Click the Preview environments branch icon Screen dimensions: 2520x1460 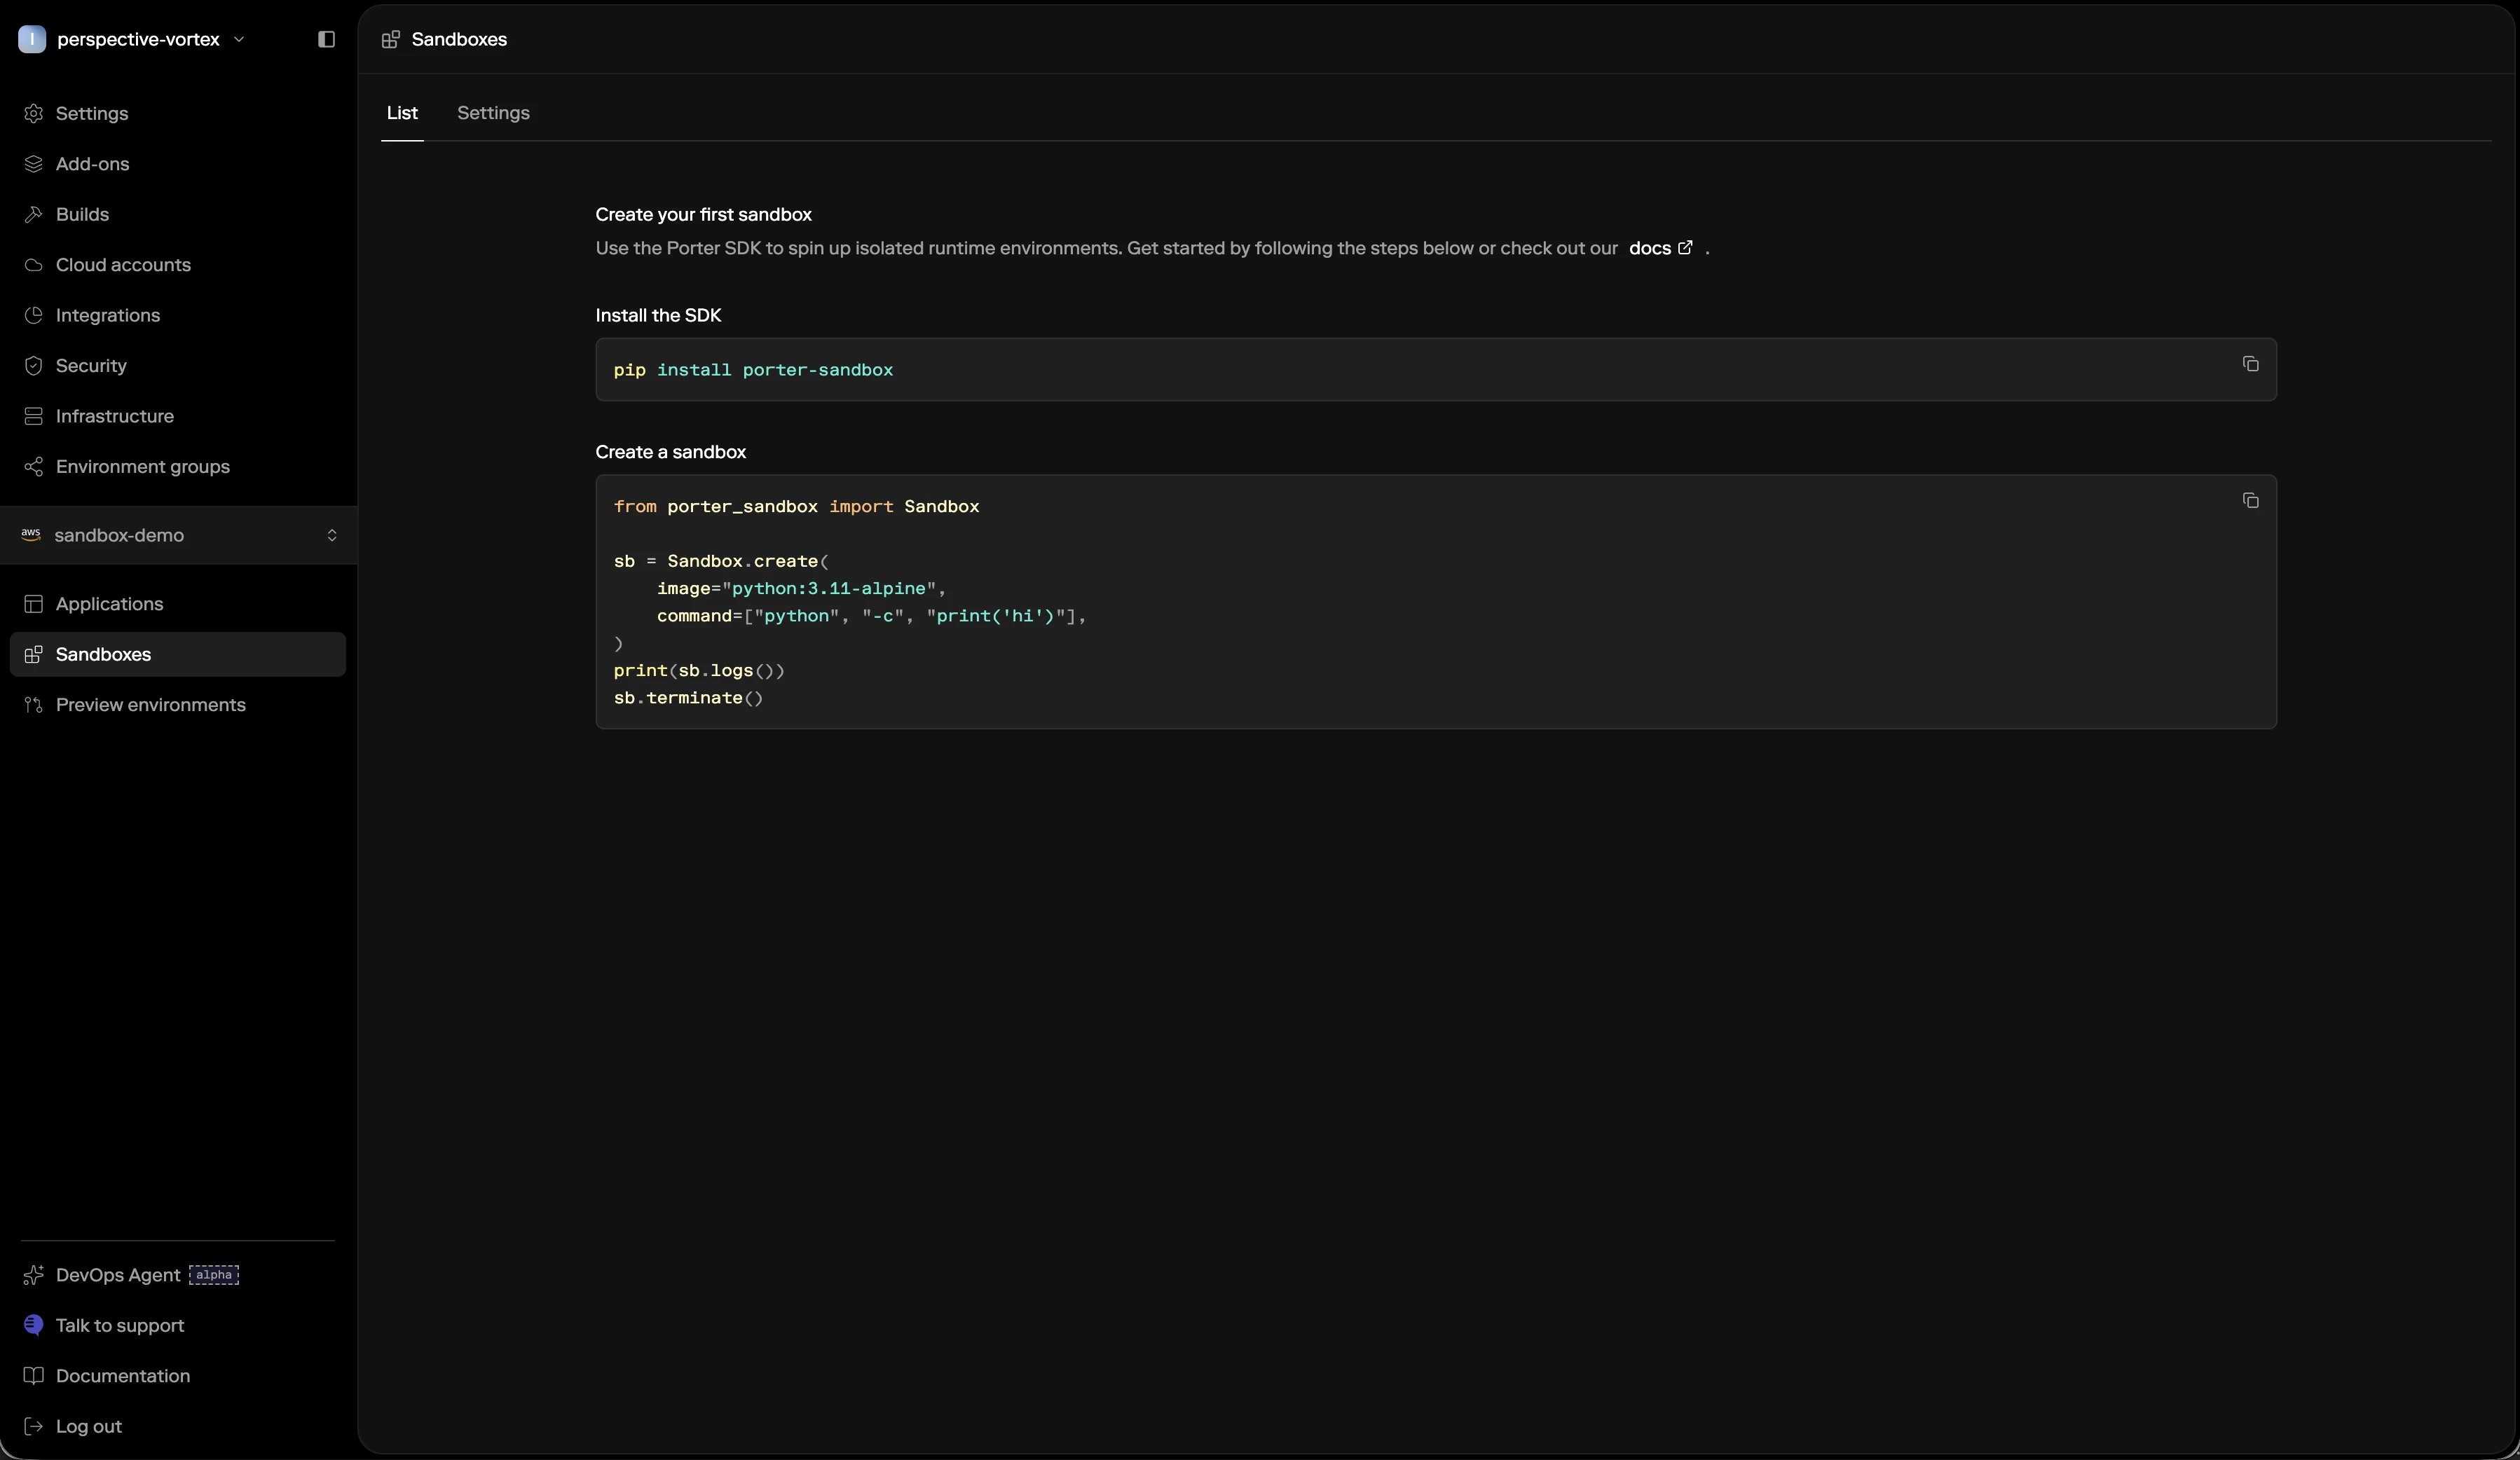pos(33,705)
